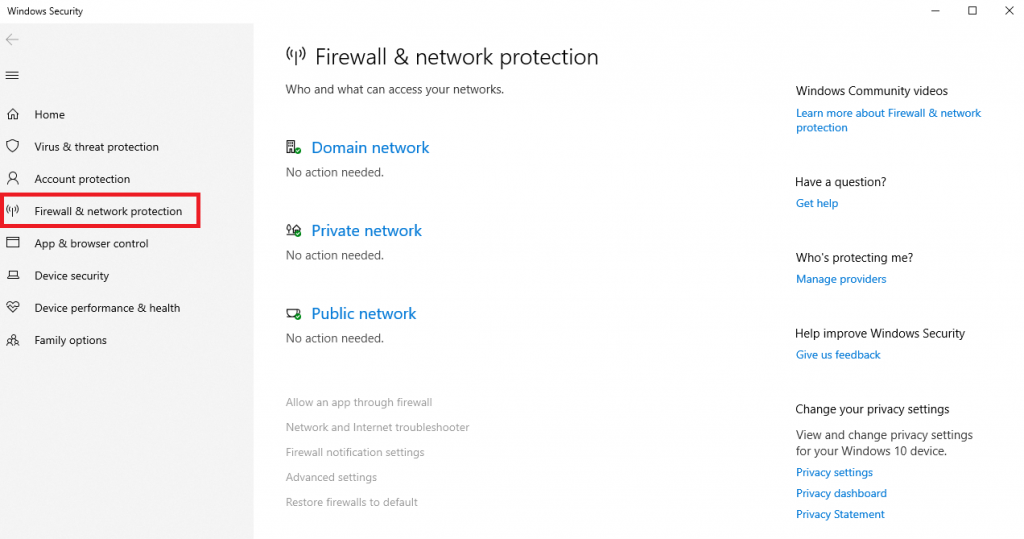Click the Manage providers link
Screen dimensions: 1024x539
840,279
